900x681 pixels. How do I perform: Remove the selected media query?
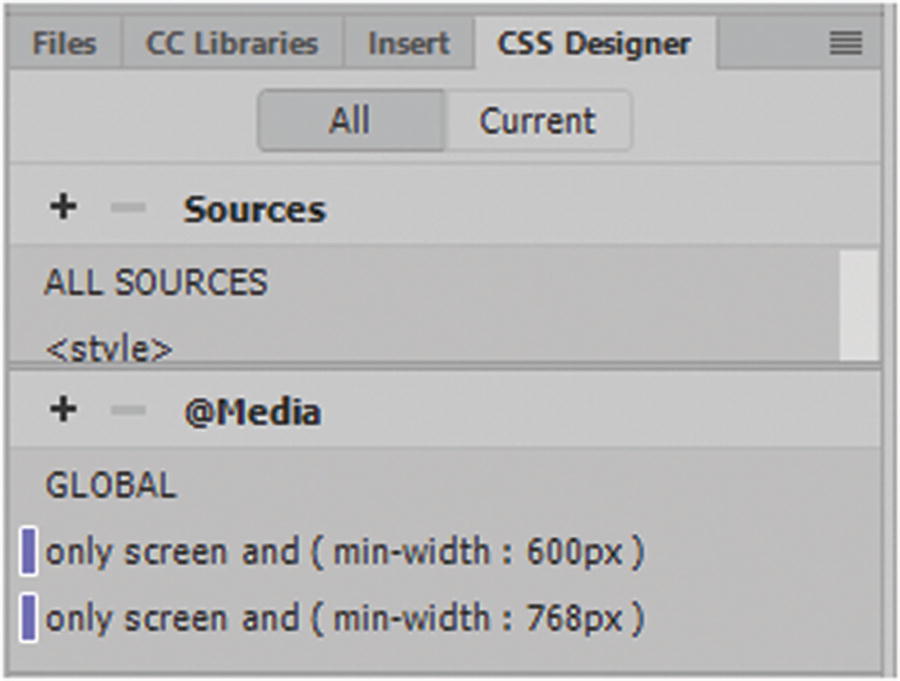[128, 411]
